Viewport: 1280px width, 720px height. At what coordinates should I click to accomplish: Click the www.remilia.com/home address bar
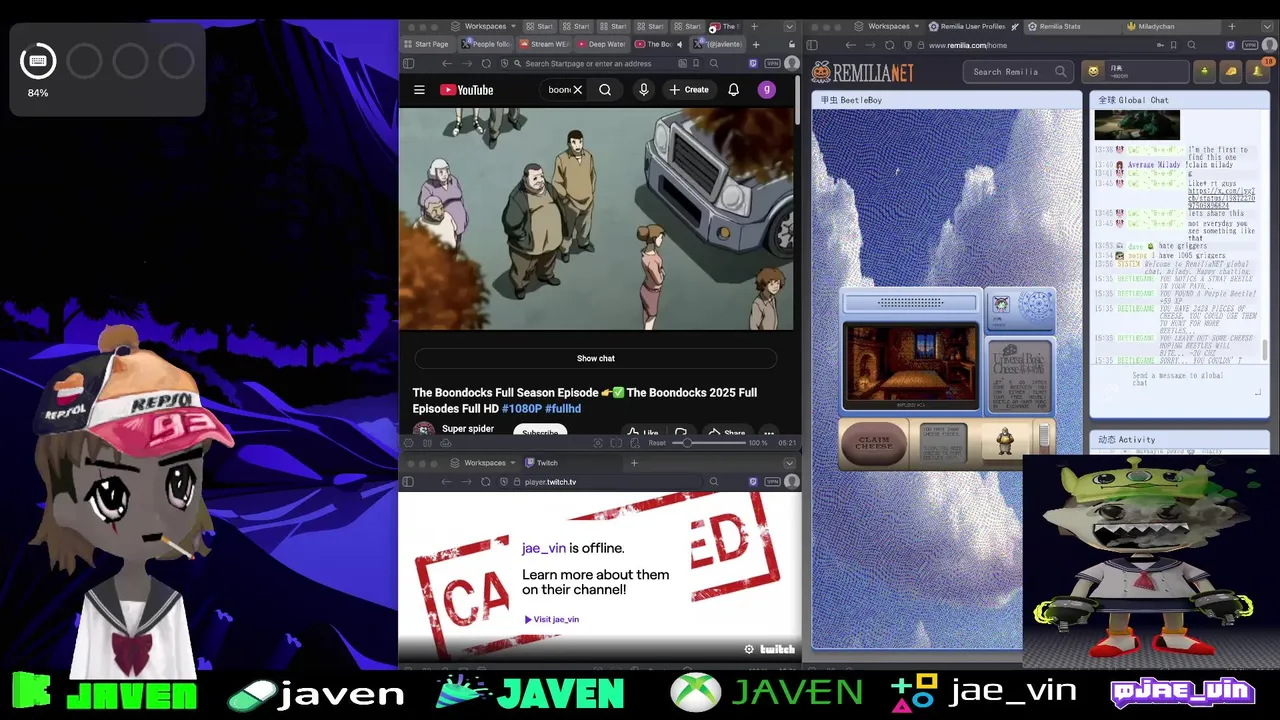(1040, 45)
